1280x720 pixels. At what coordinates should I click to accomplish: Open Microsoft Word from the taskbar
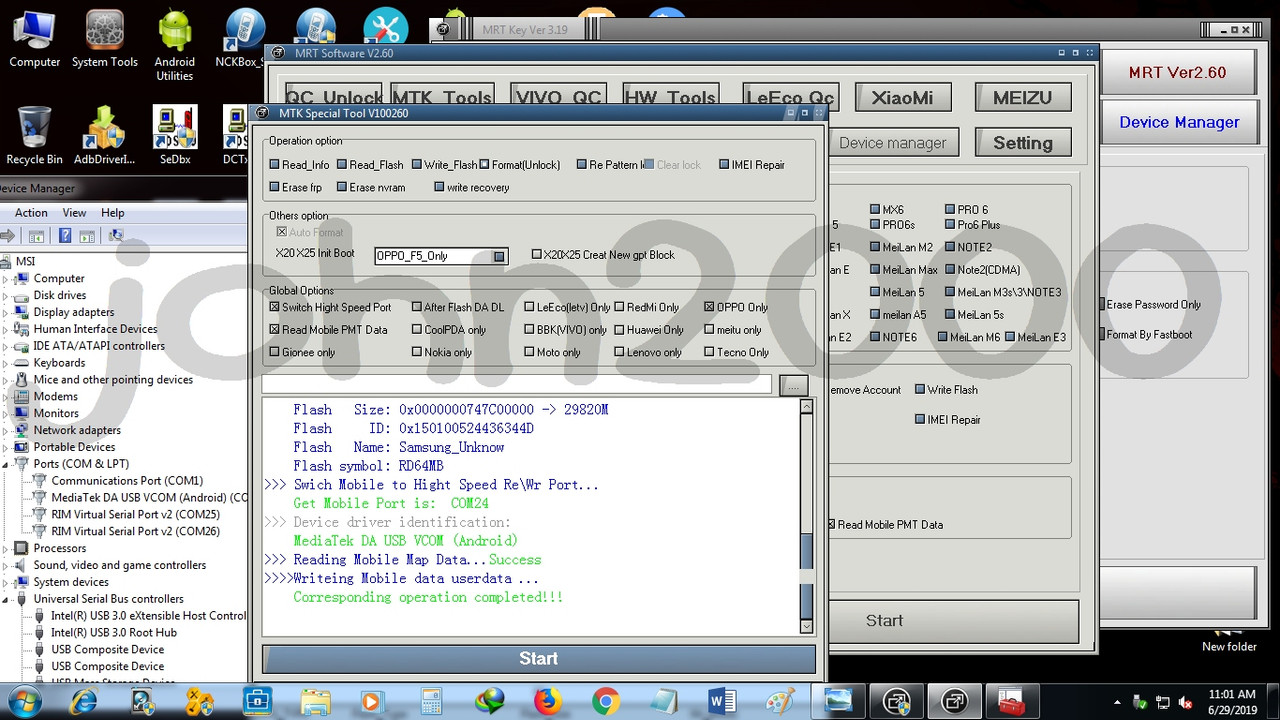[721, 702]
